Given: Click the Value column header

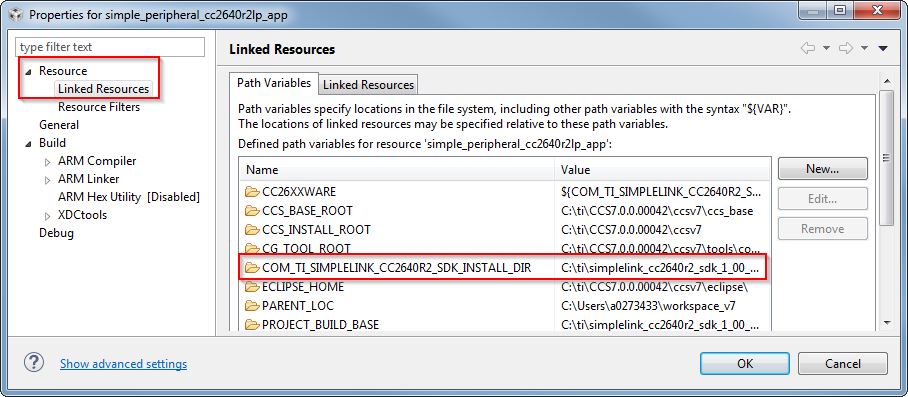Looking at the screenshot, I should [662, 170].
